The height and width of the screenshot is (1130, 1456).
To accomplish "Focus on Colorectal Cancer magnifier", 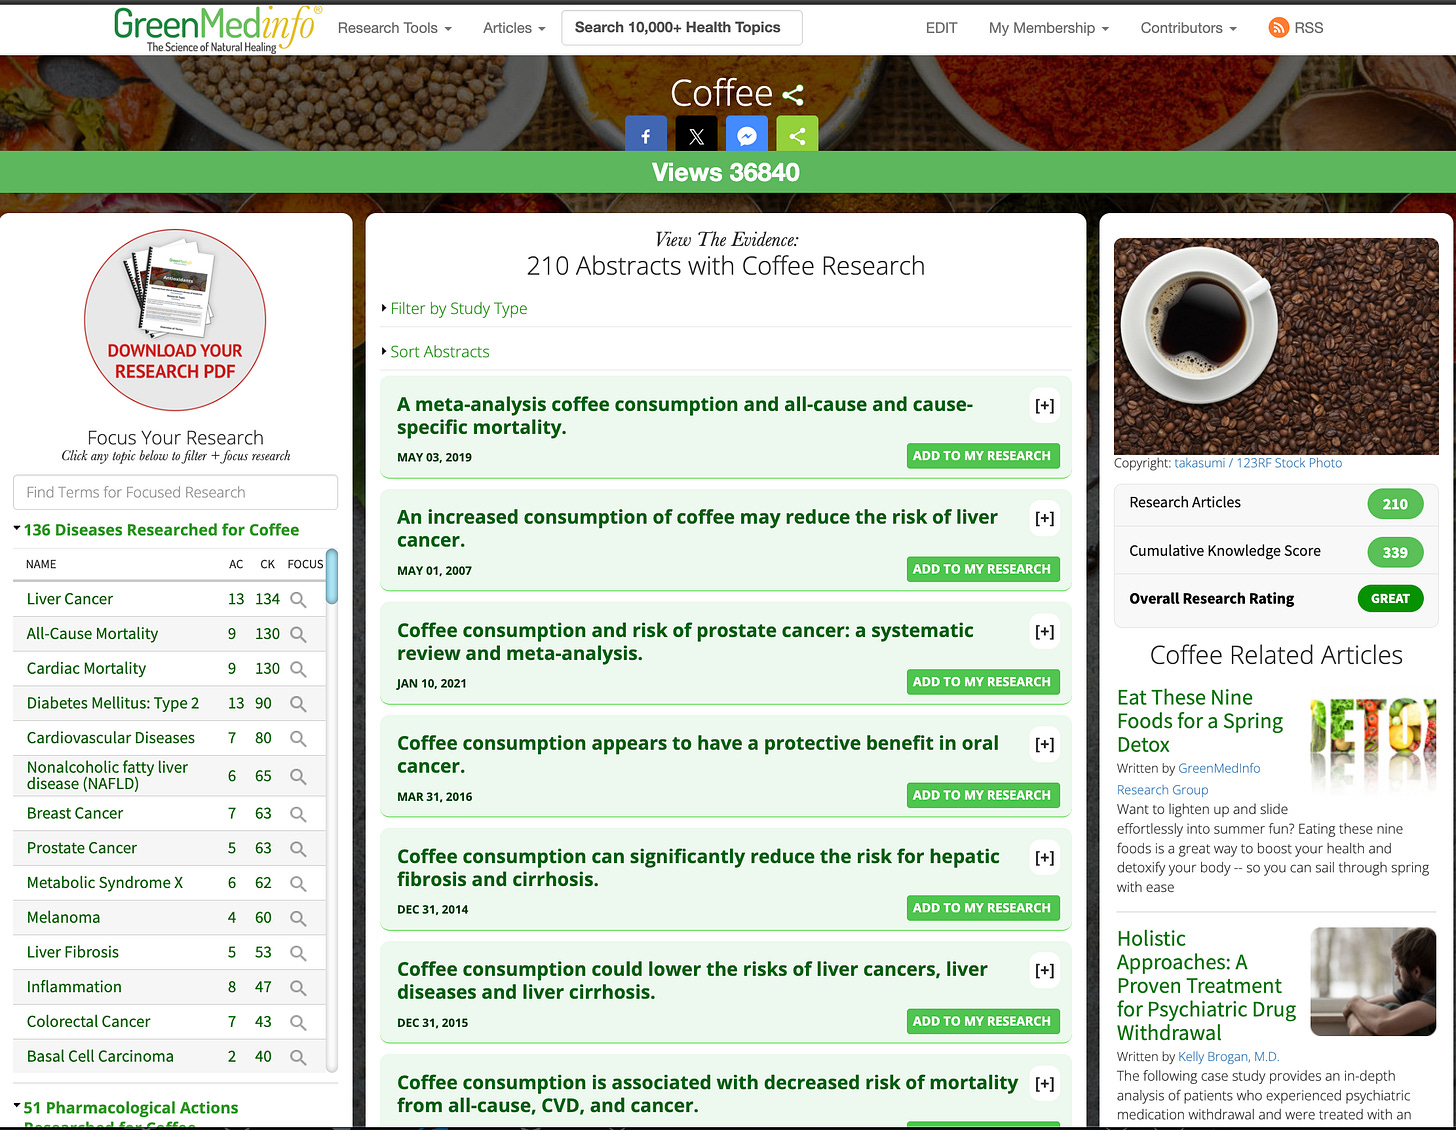I will [298, 1023].
